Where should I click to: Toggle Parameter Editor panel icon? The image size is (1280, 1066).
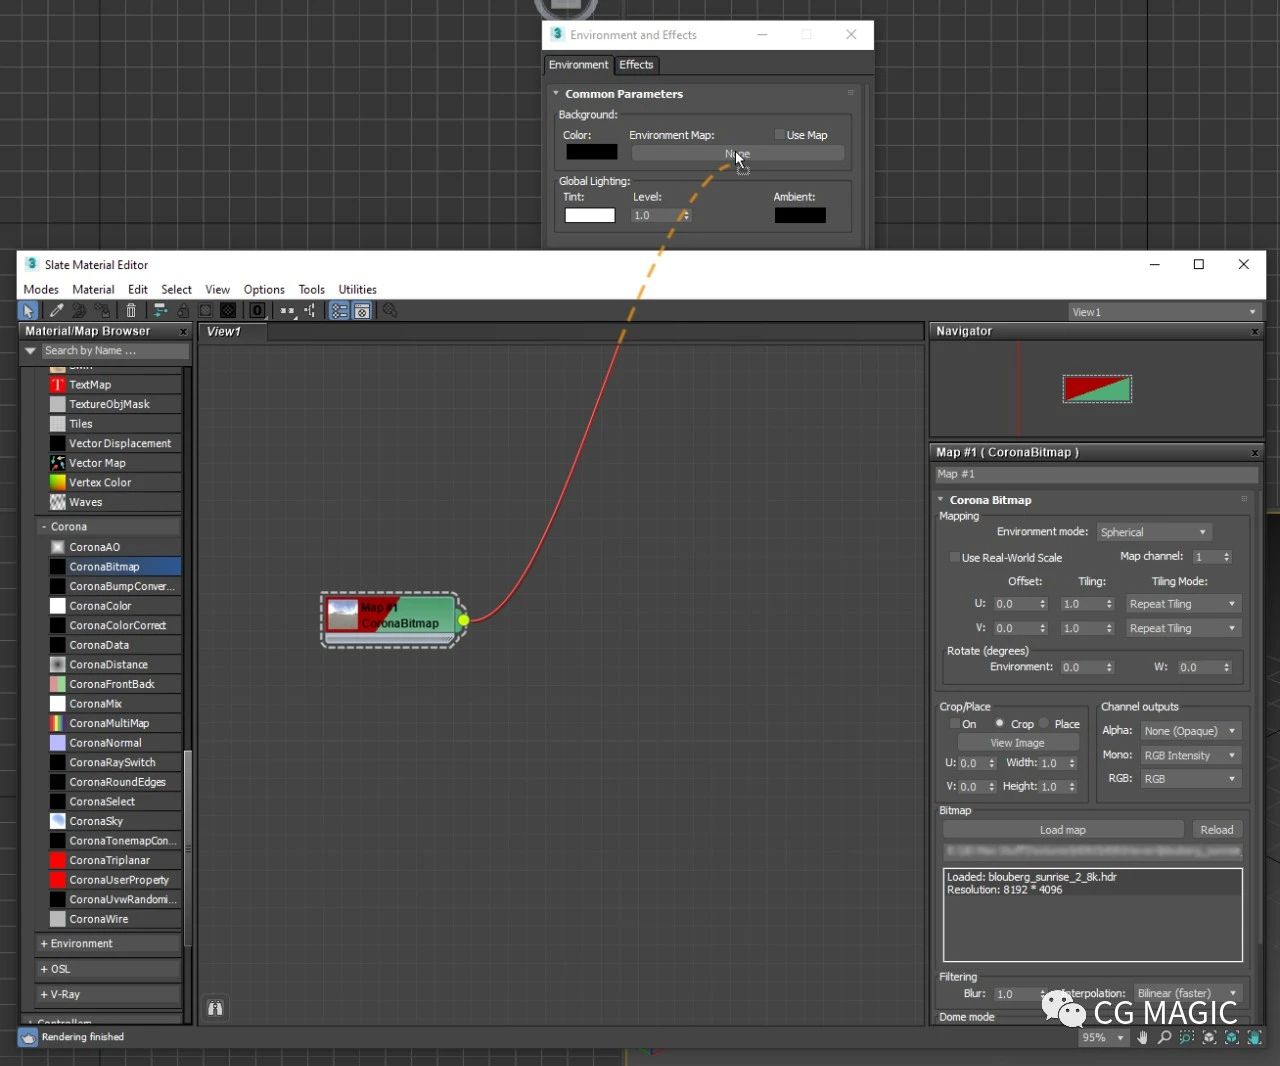pos(362,311)
